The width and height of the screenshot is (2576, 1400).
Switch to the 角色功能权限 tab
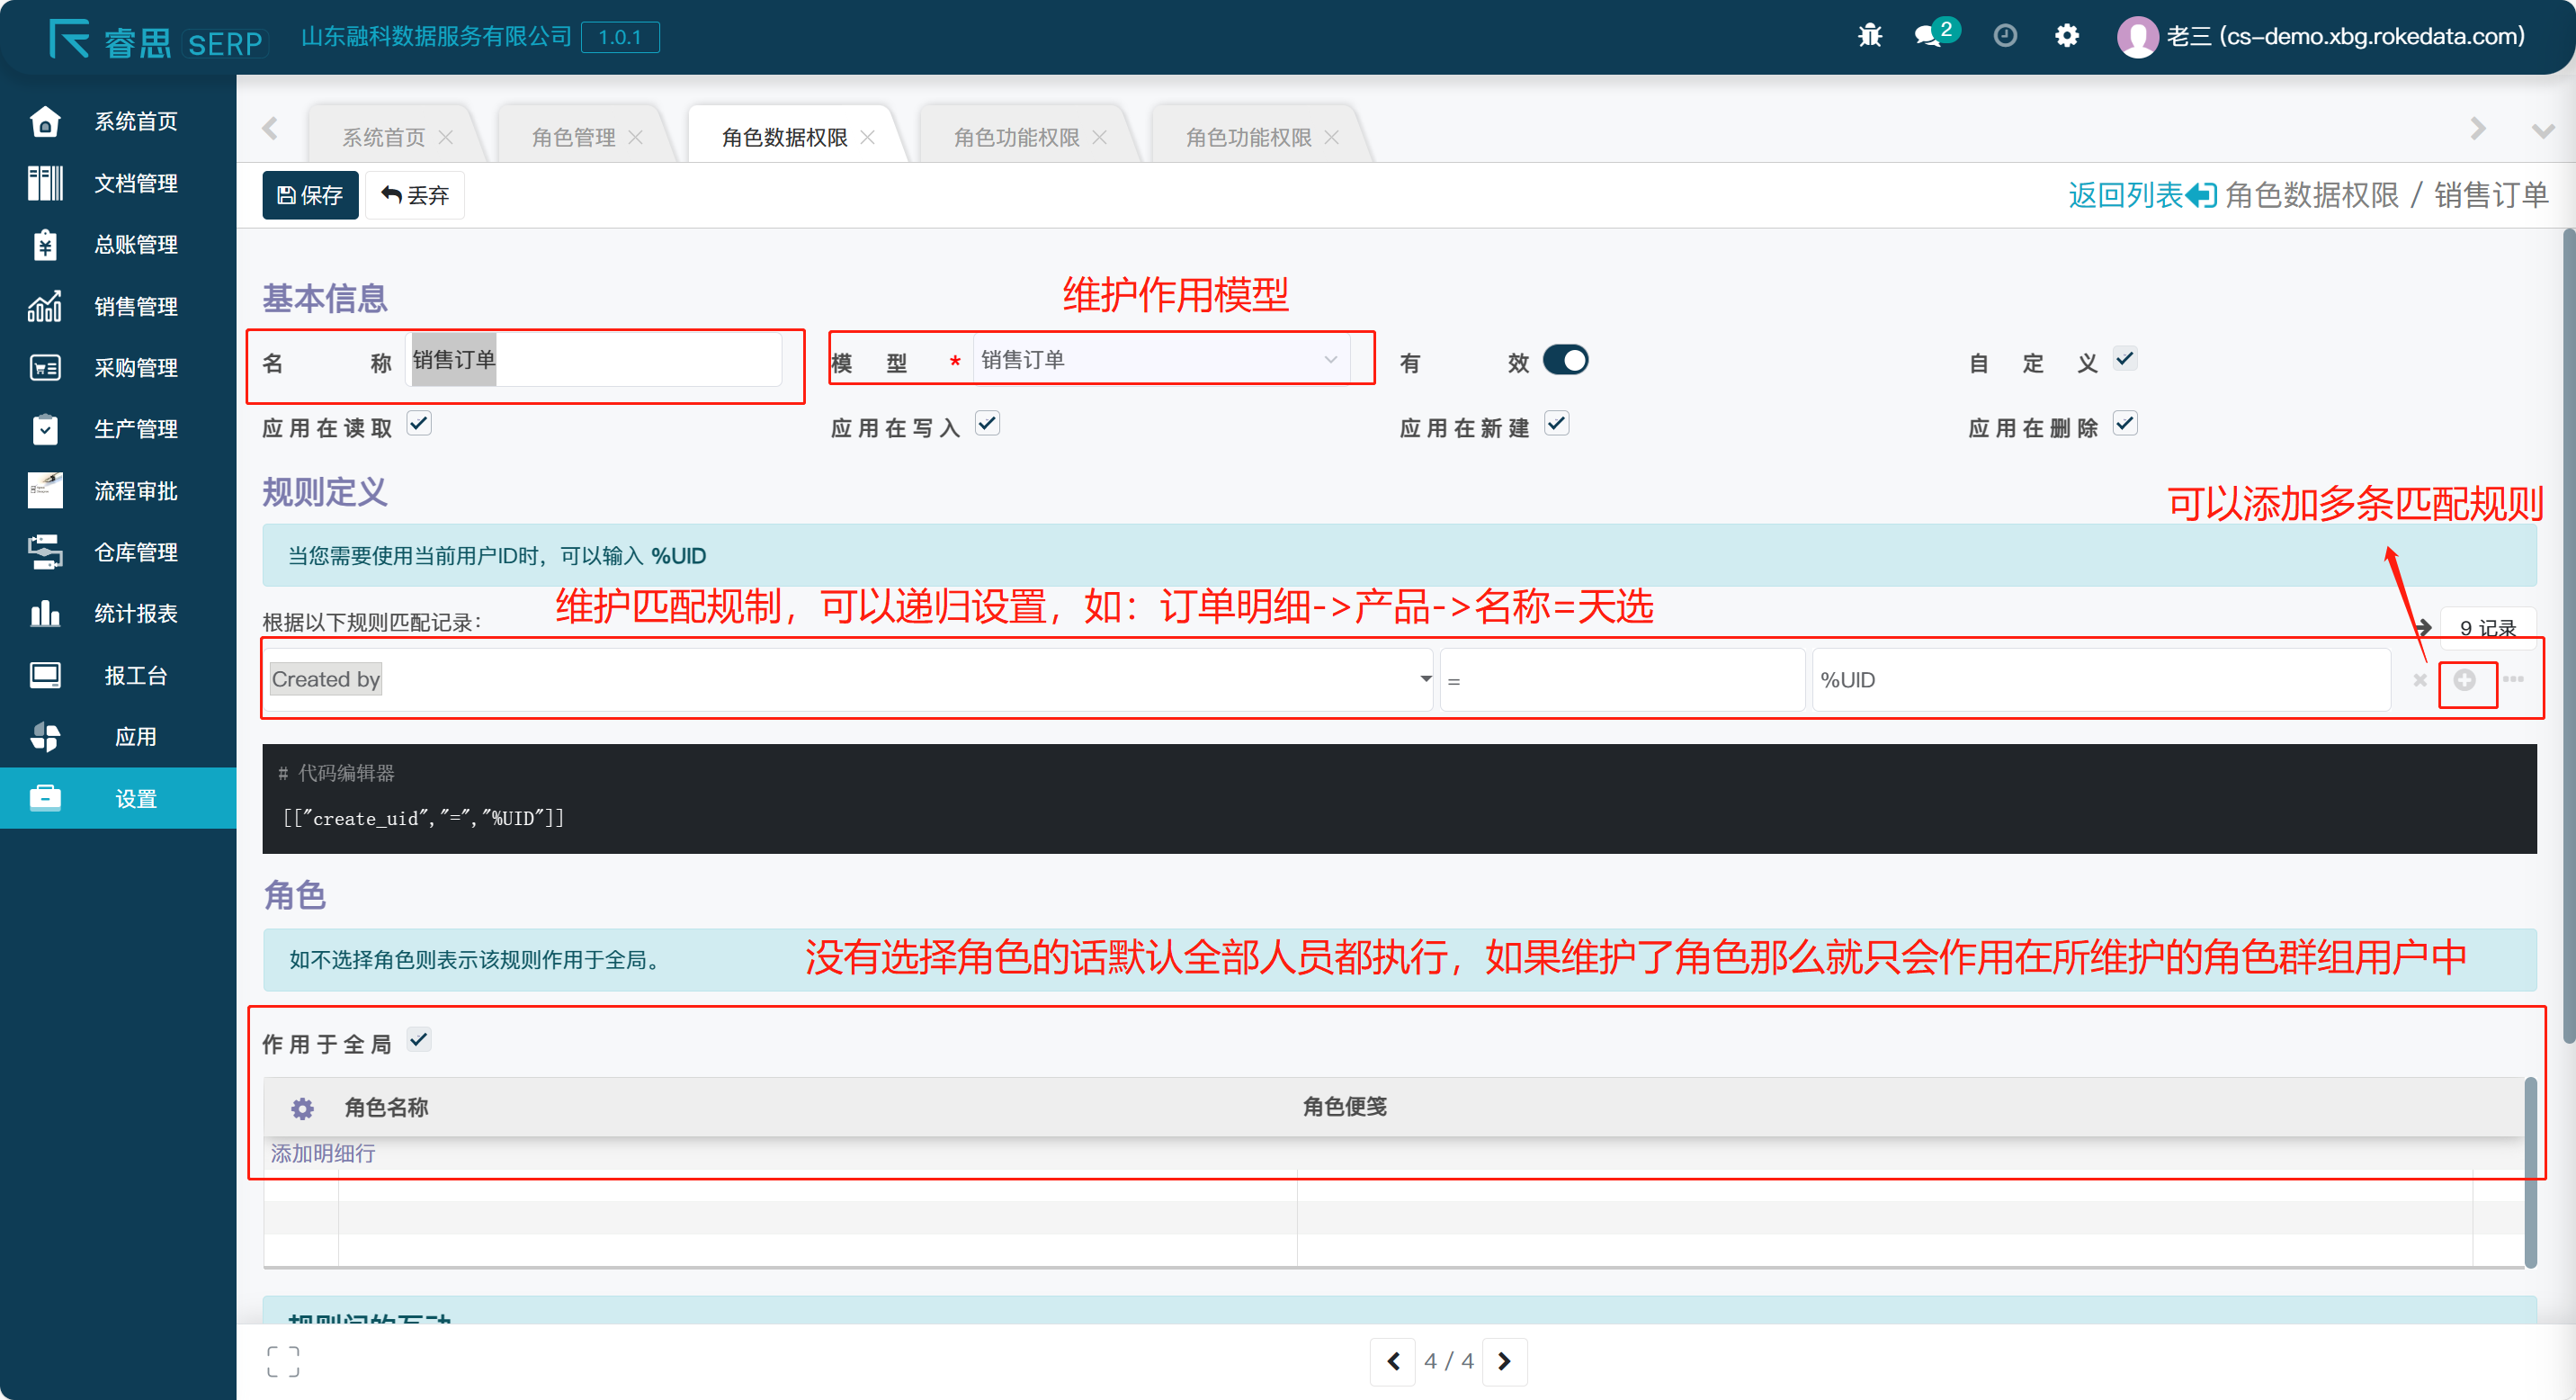(1016, 136)
